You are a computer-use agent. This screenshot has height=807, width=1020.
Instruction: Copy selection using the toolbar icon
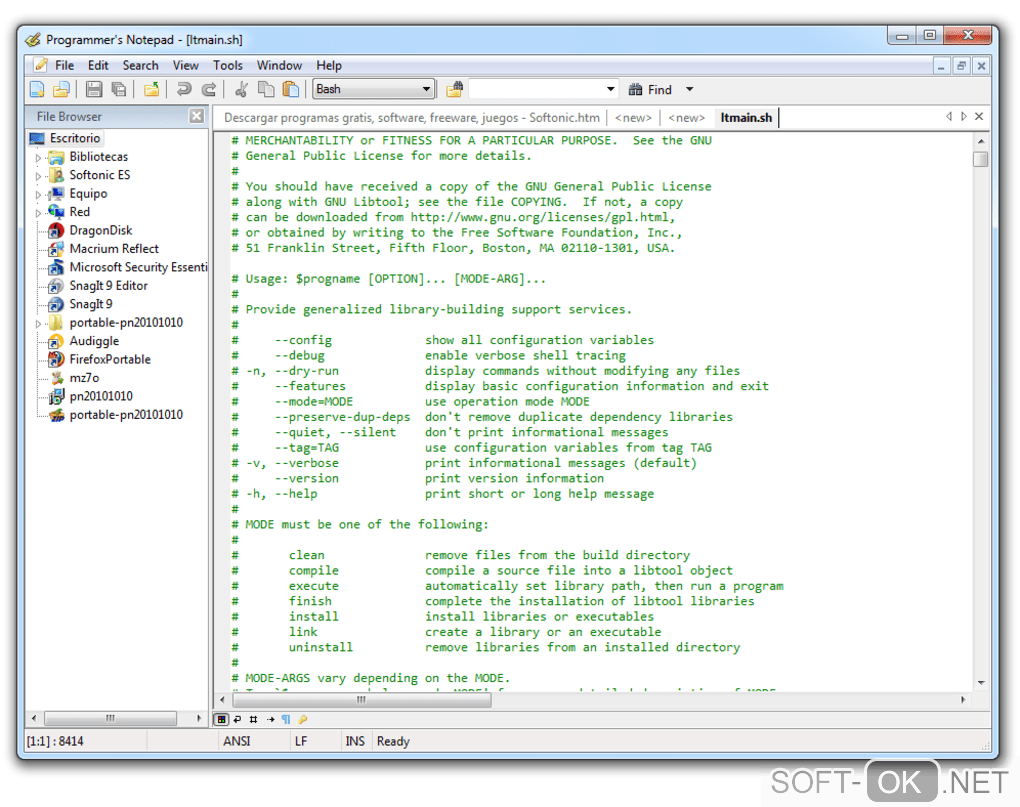coord(266,89)
